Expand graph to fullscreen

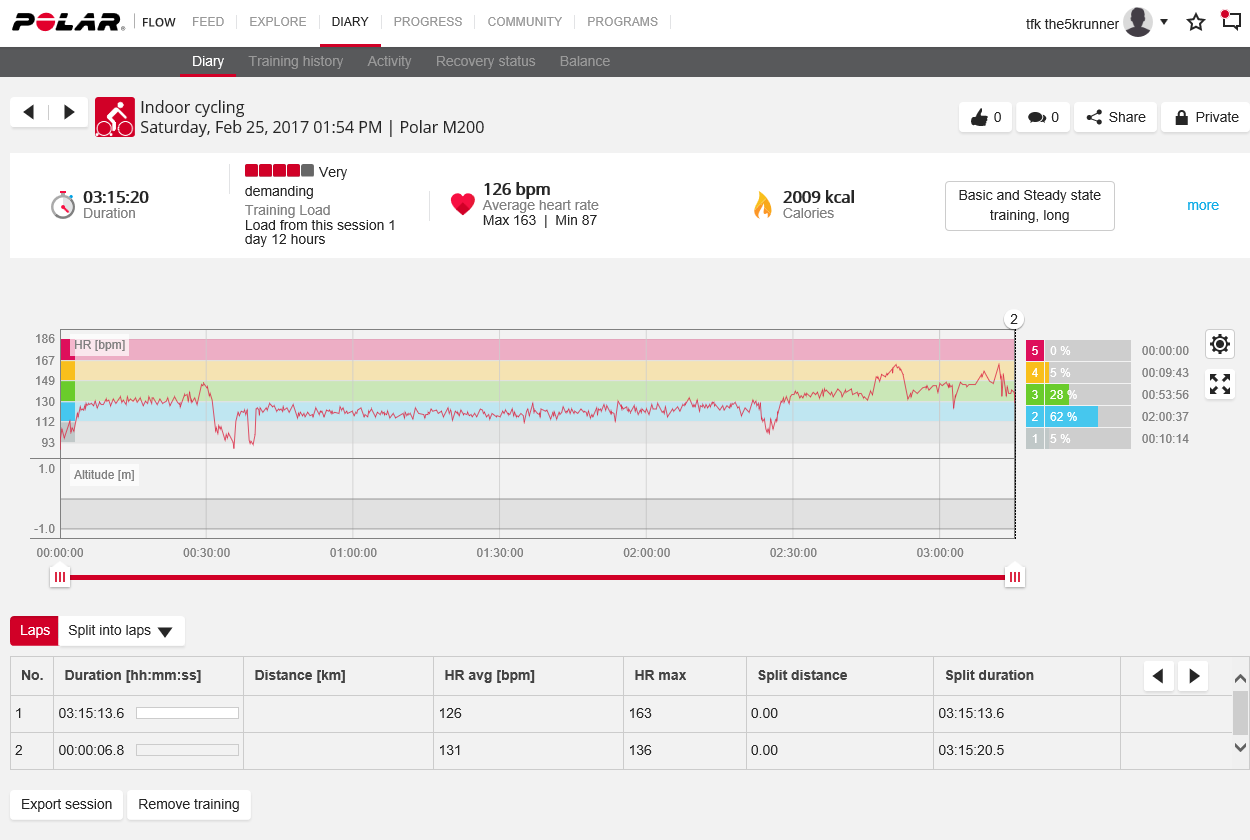(x=1220, y=384)
